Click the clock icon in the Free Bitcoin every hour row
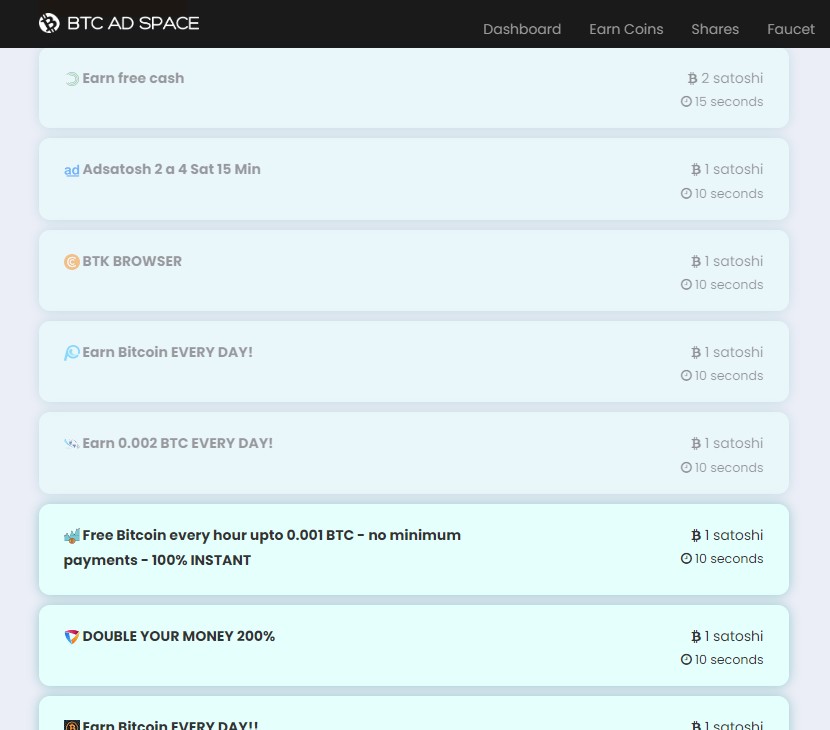 point(686,558)
